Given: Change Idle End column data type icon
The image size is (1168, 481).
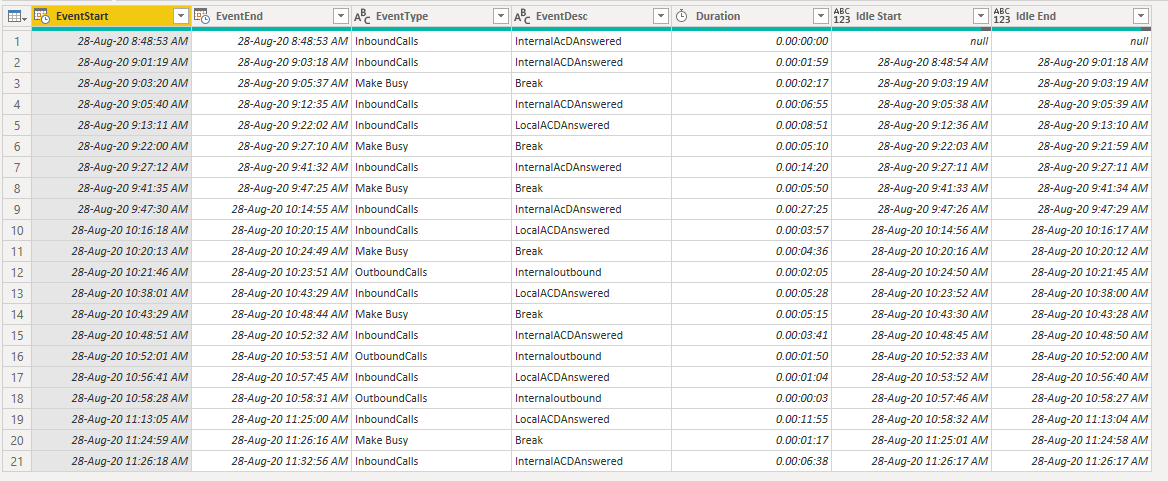Looking at the screenshot, I should pyautogui.click(x=1003, y=16).
